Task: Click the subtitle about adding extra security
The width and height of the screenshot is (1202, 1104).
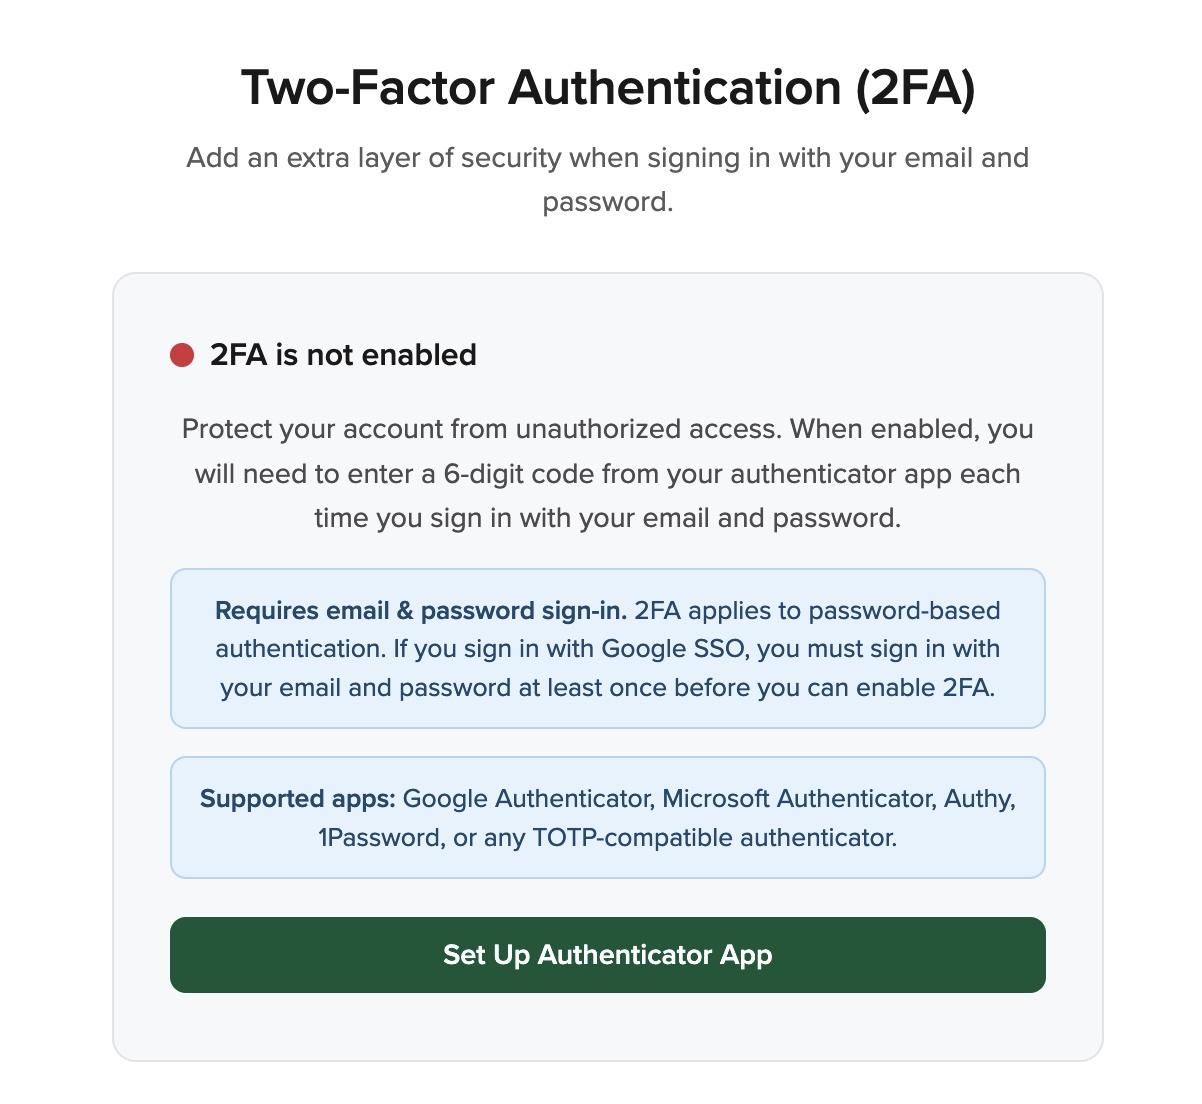Action: pos(608,158)
